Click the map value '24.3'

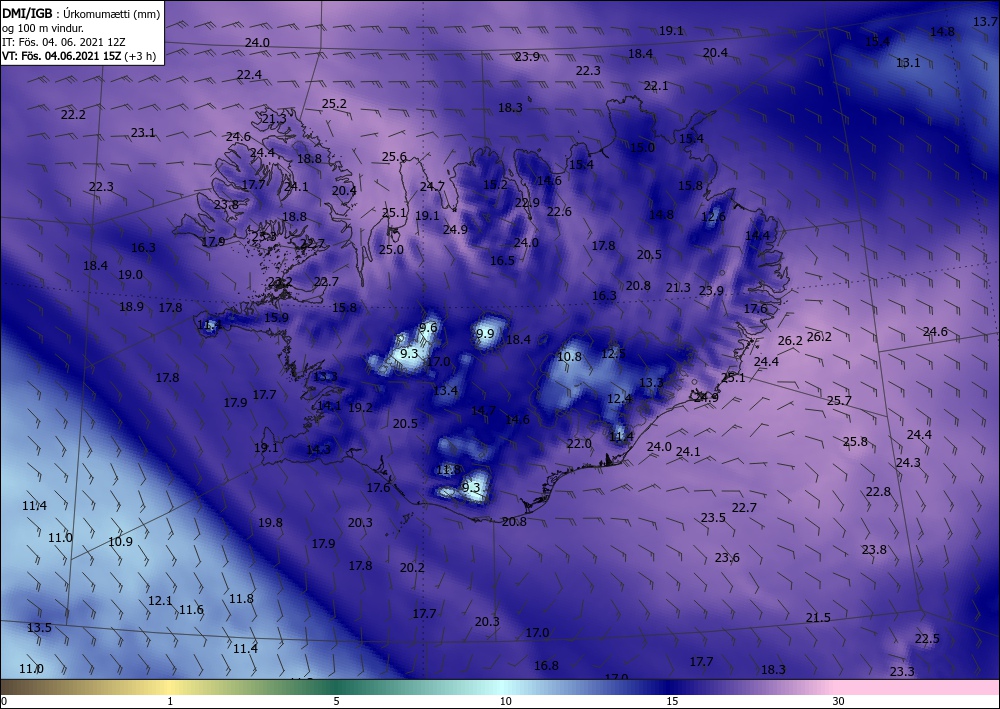point(908,462)
